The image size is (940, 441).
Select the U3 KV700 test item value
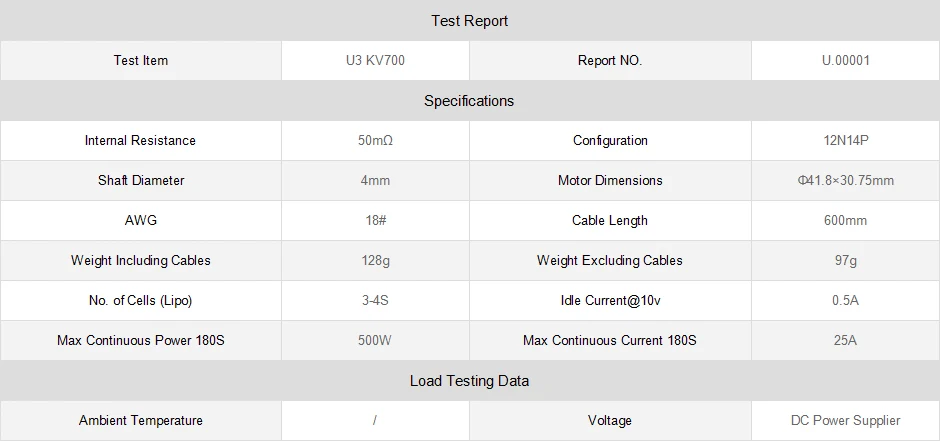(375, 60)
